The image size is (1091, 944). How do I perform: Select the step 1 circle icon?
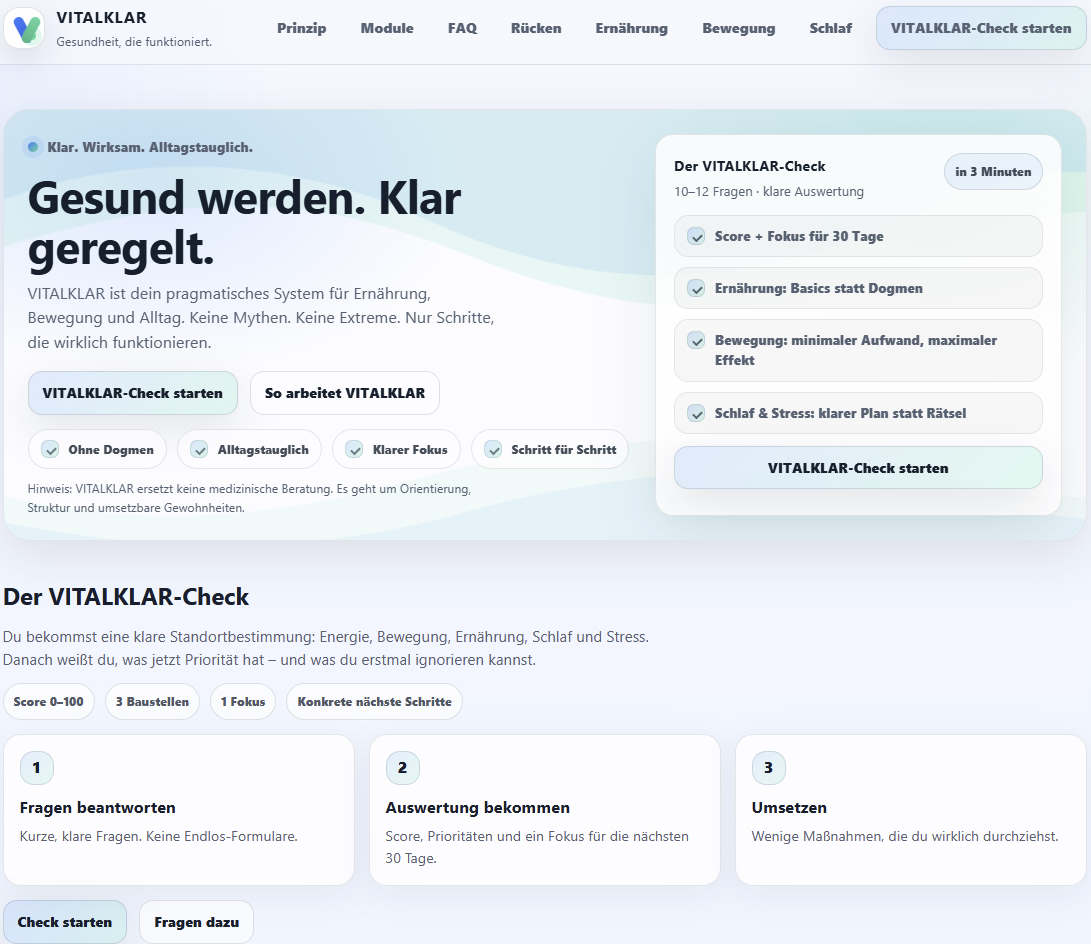(37, 768)
